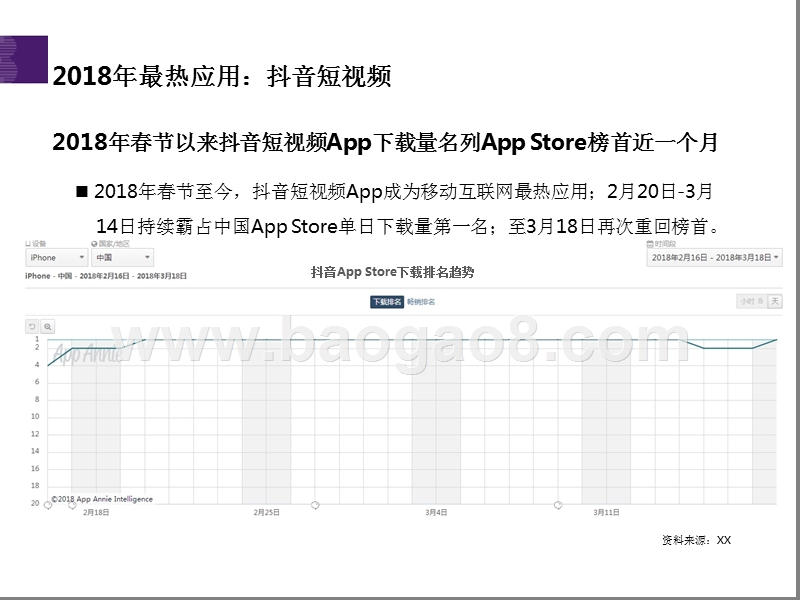The height and width of the screenshot is (600, 800).
Task: Click the y-axis label 14
Action: [x=35, y=451]
